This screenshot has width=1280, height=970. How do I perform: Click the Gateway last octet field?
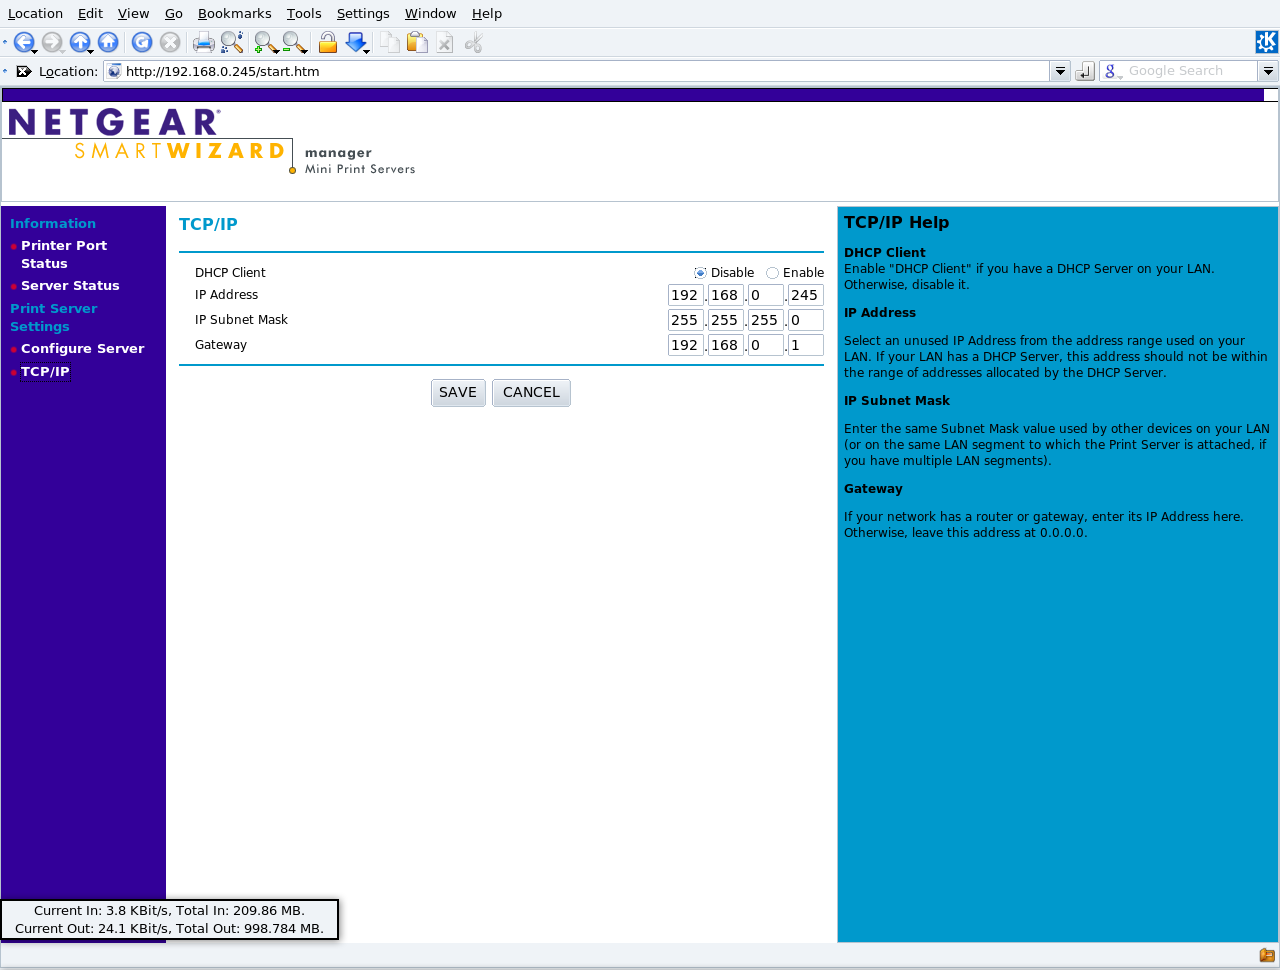click(x=806, y=345)
